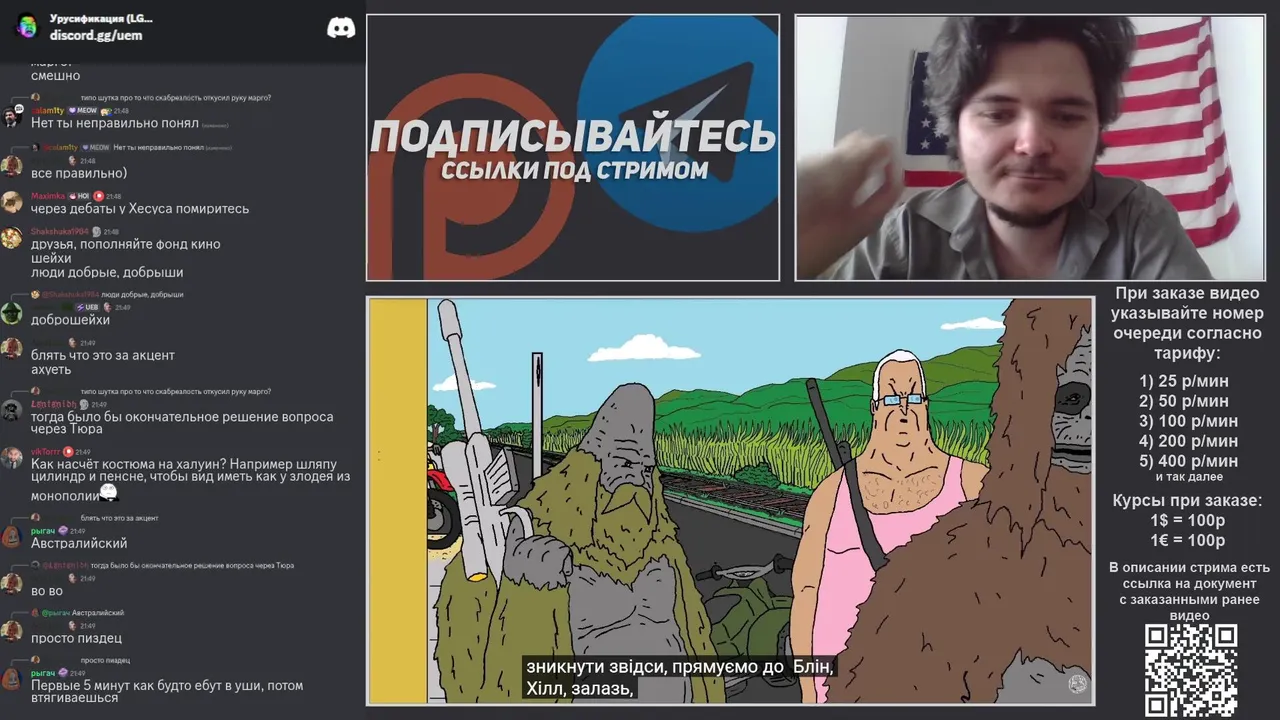Click the avatar beside 'все правильно)'

click(11, 166)
